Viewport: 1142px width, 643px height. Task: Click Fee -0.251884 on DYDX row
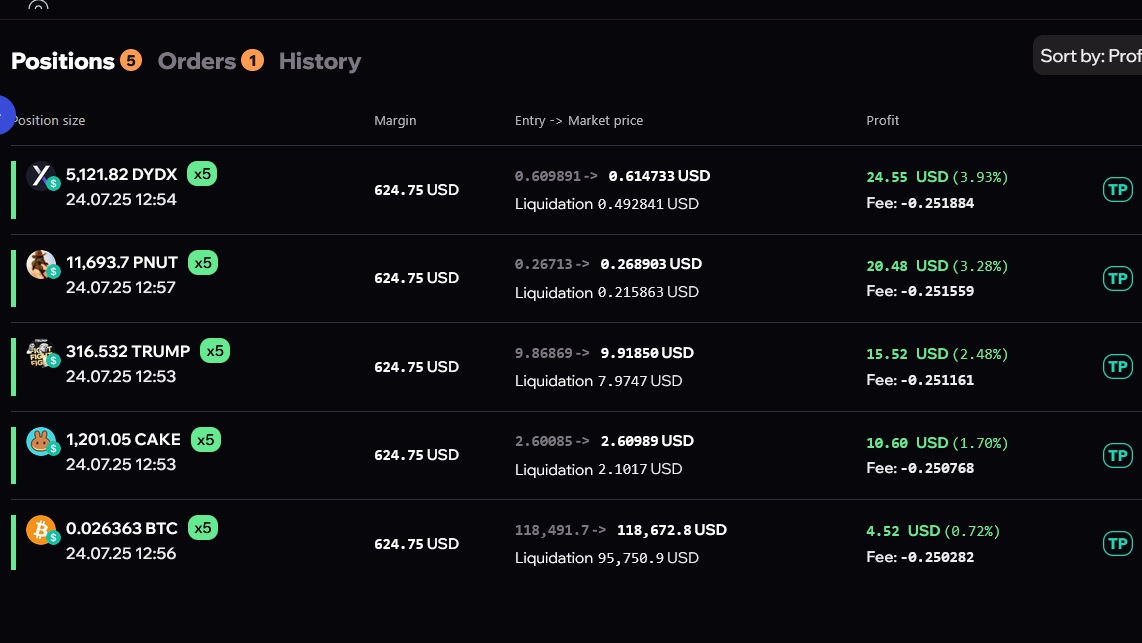click(920, 203)
